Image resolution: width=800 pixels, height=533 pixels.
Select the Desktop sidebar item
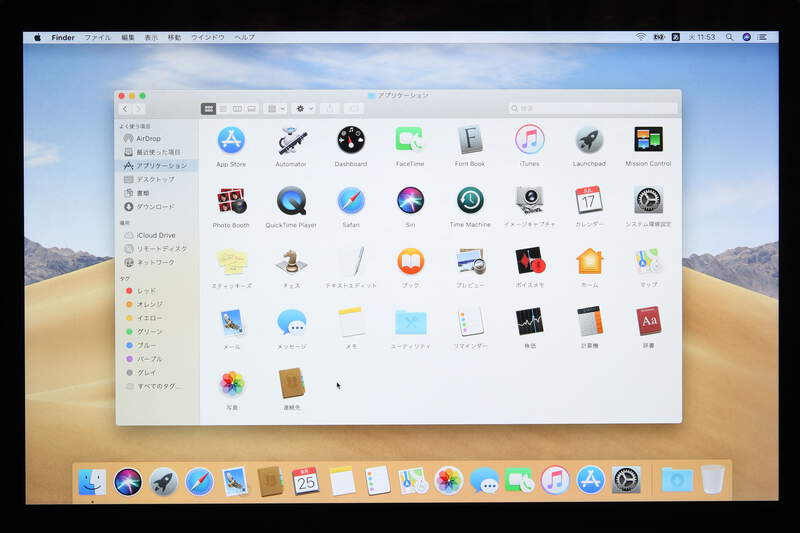[x=157, y=180]
